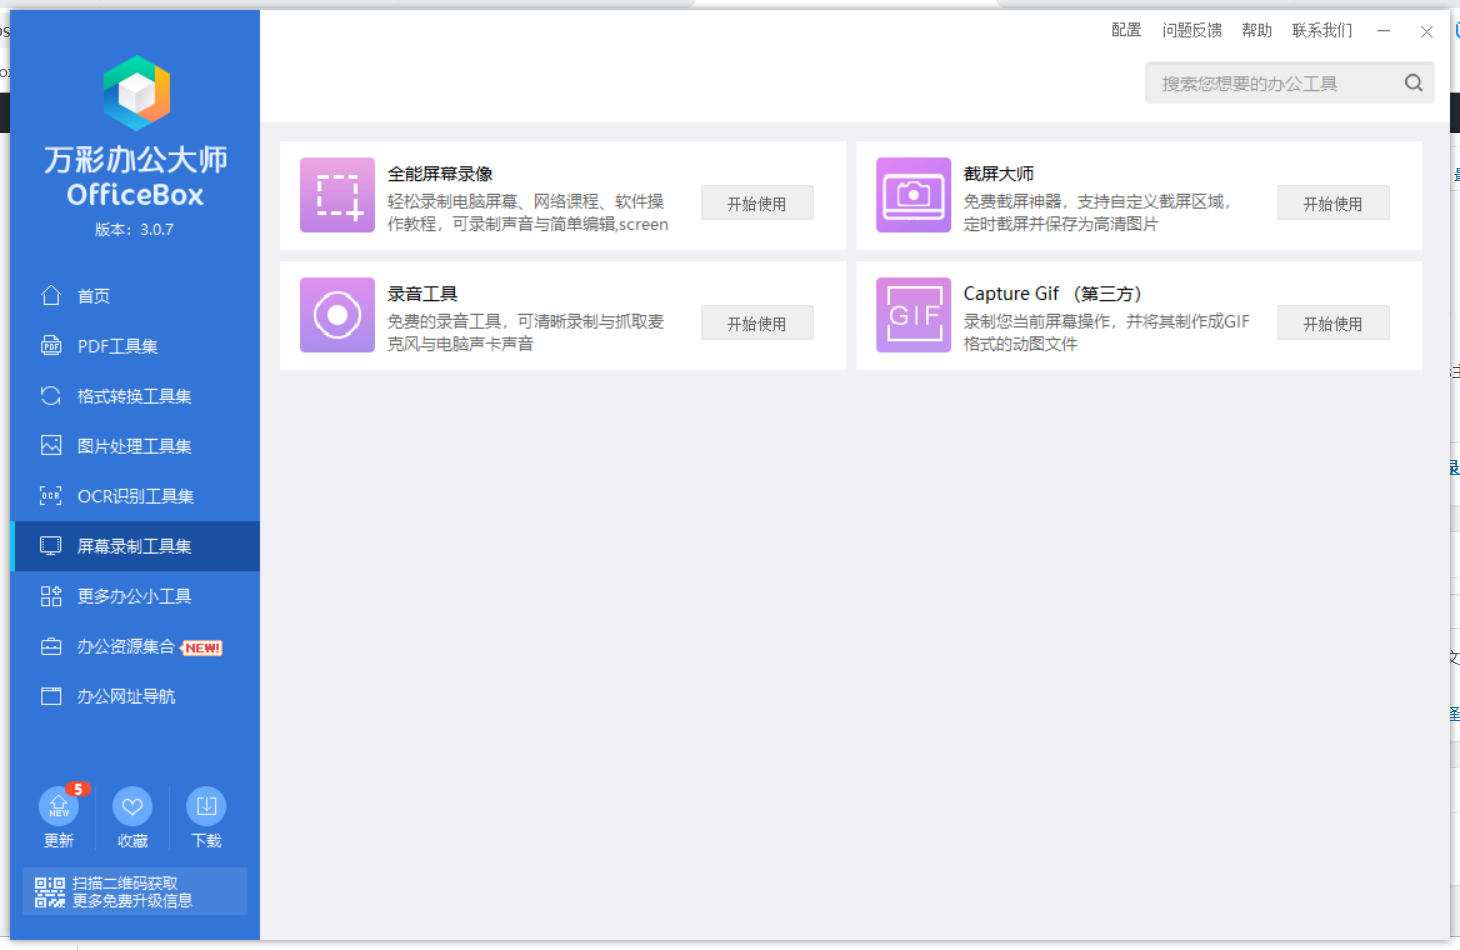Click the Capture Gif (第三方) title

click(1052, 294)
